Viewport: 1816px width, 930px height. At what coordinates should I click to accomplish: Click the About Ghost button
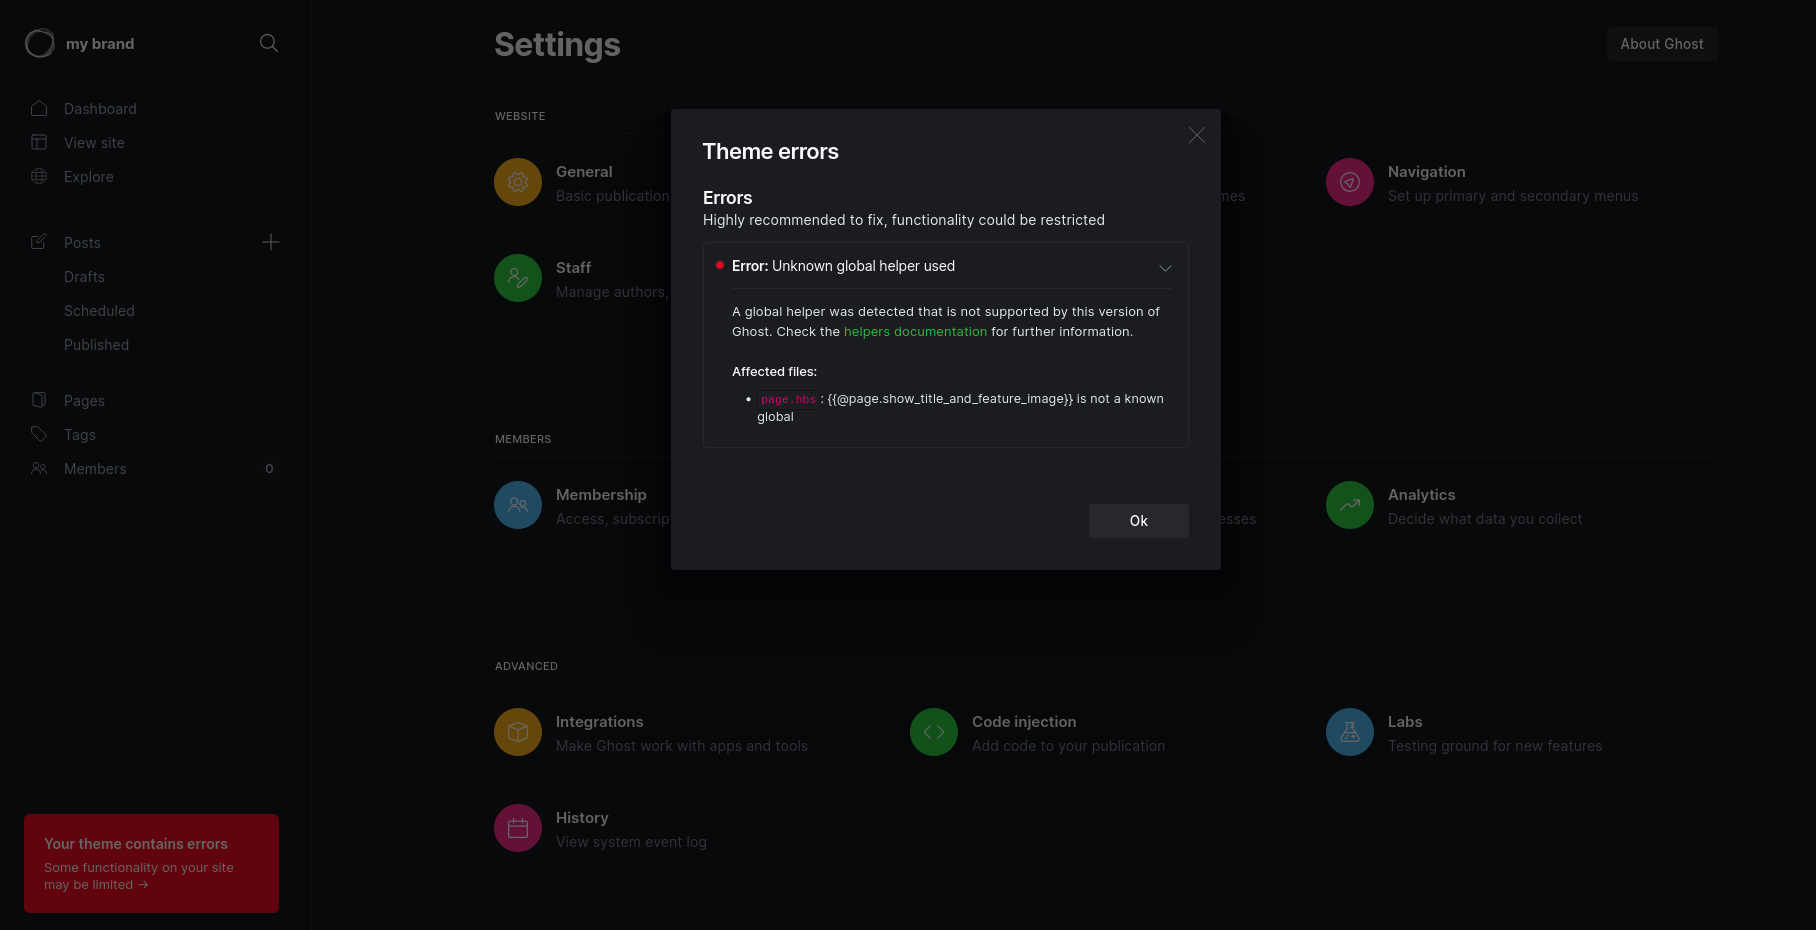coord(1661,43)
